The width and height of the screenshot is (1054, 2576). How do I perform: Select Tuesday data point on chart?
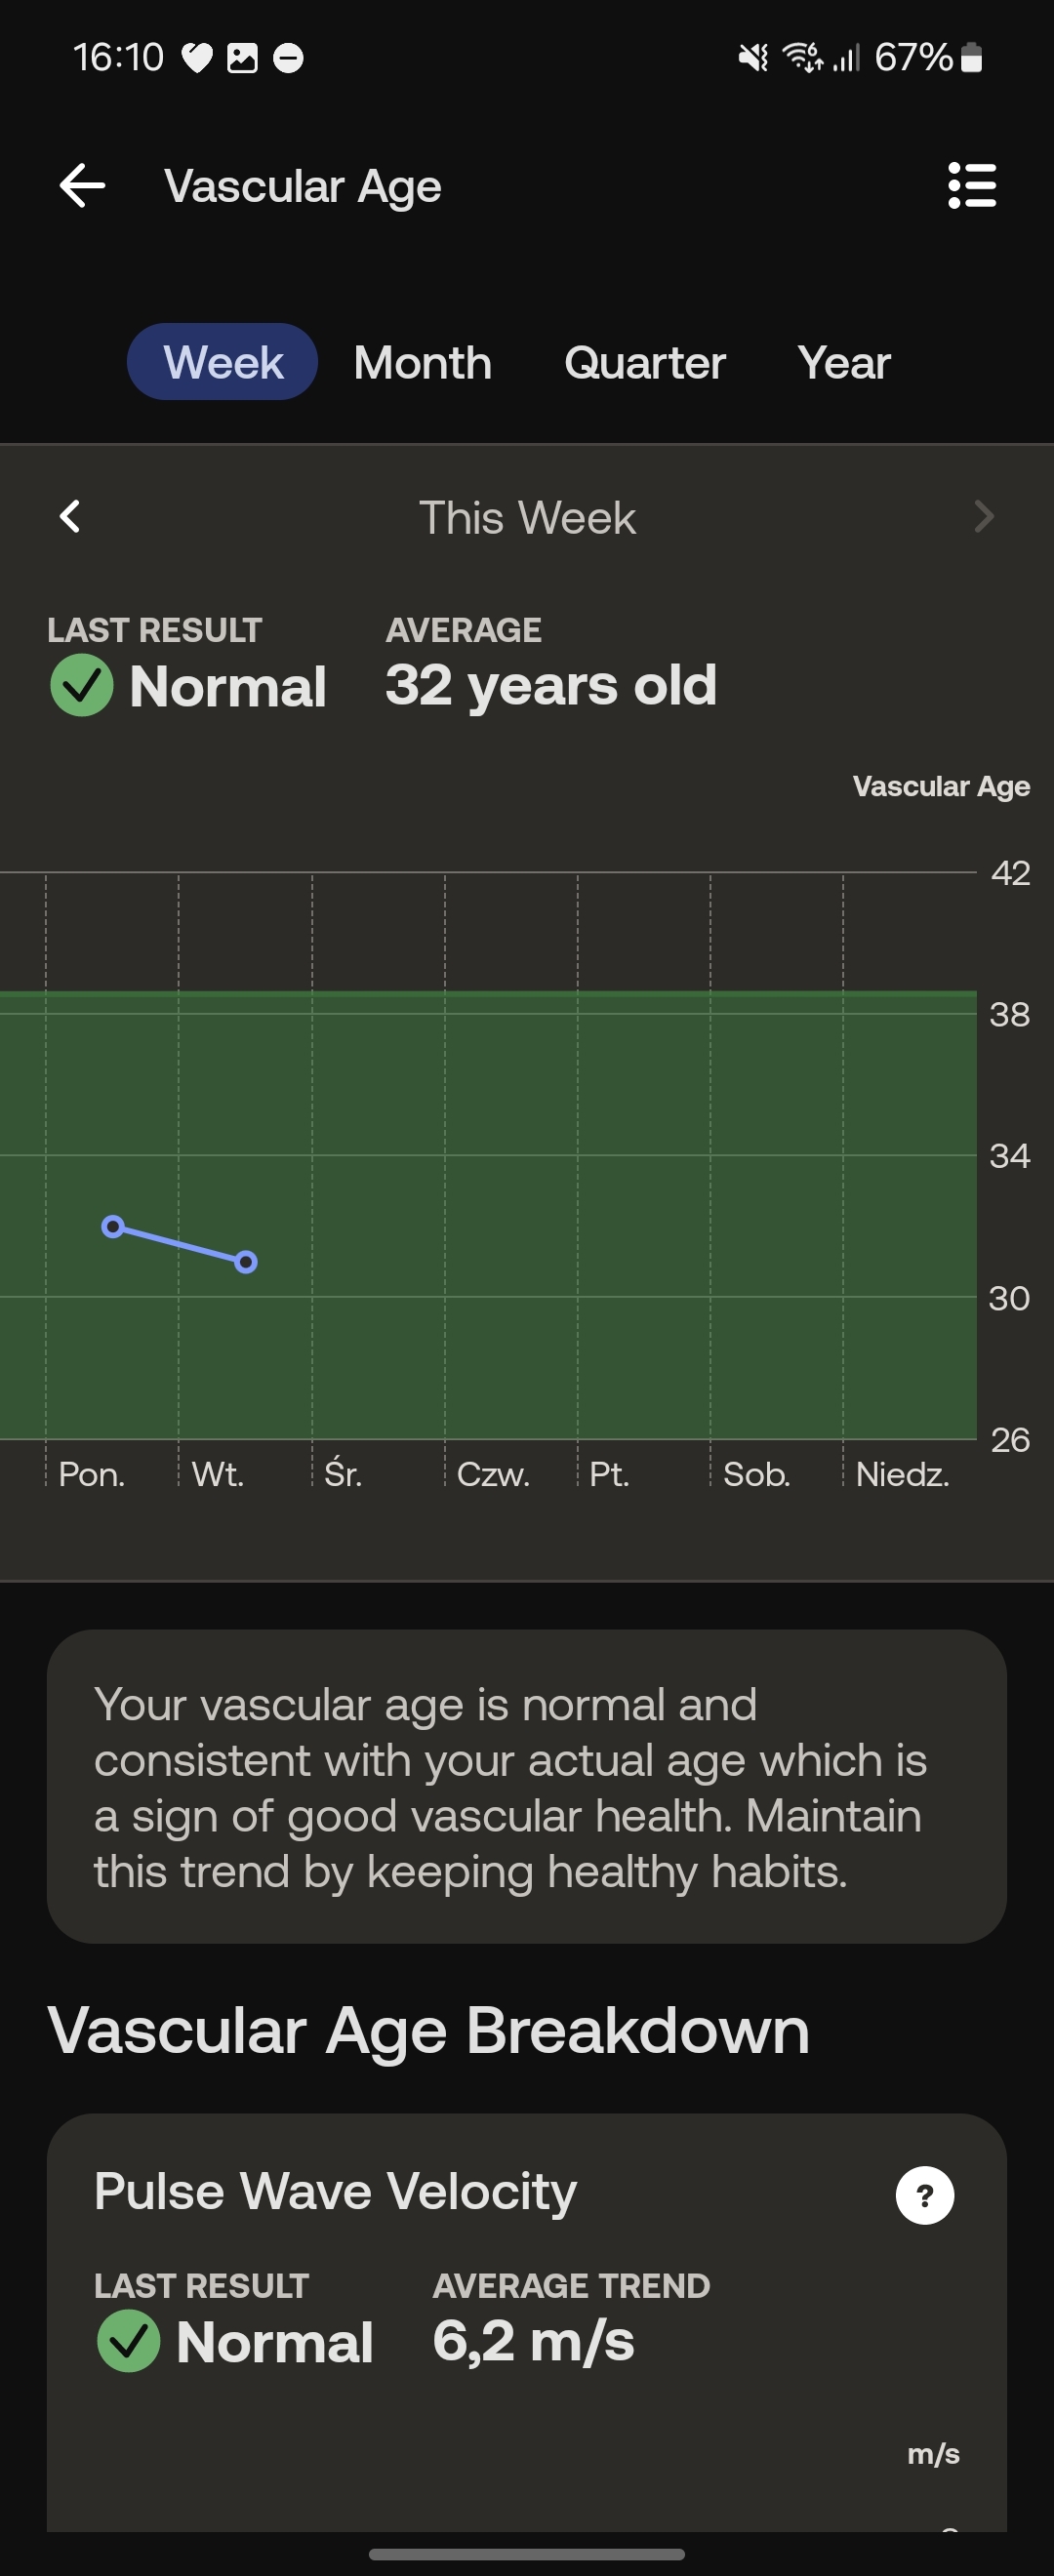[246, 1262]
